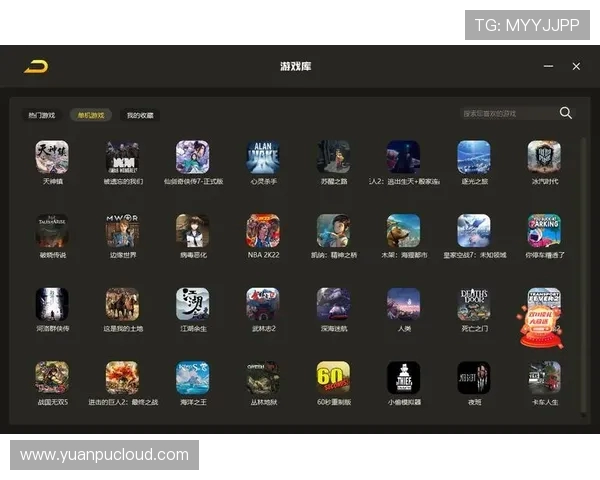Open 死亡之门 Death's Door game
Viewport: 600px width, 480px height.
[x=474, y=304]
